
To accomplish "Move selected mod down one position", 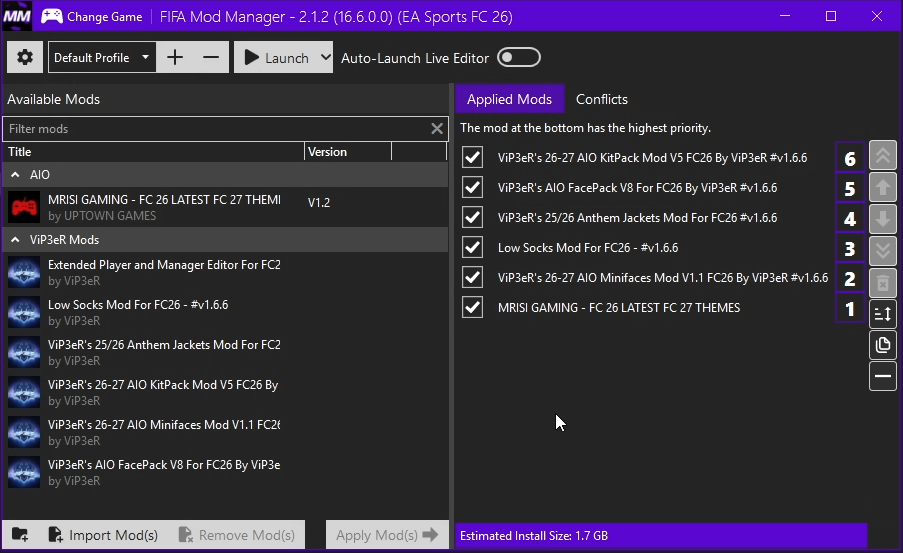I will 883,219.
